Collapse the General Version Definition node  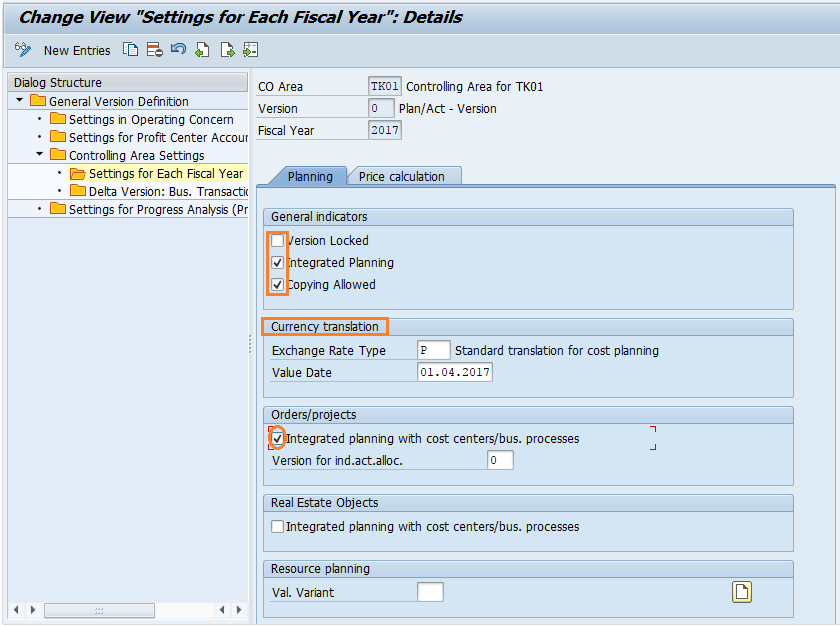[18, 101]
